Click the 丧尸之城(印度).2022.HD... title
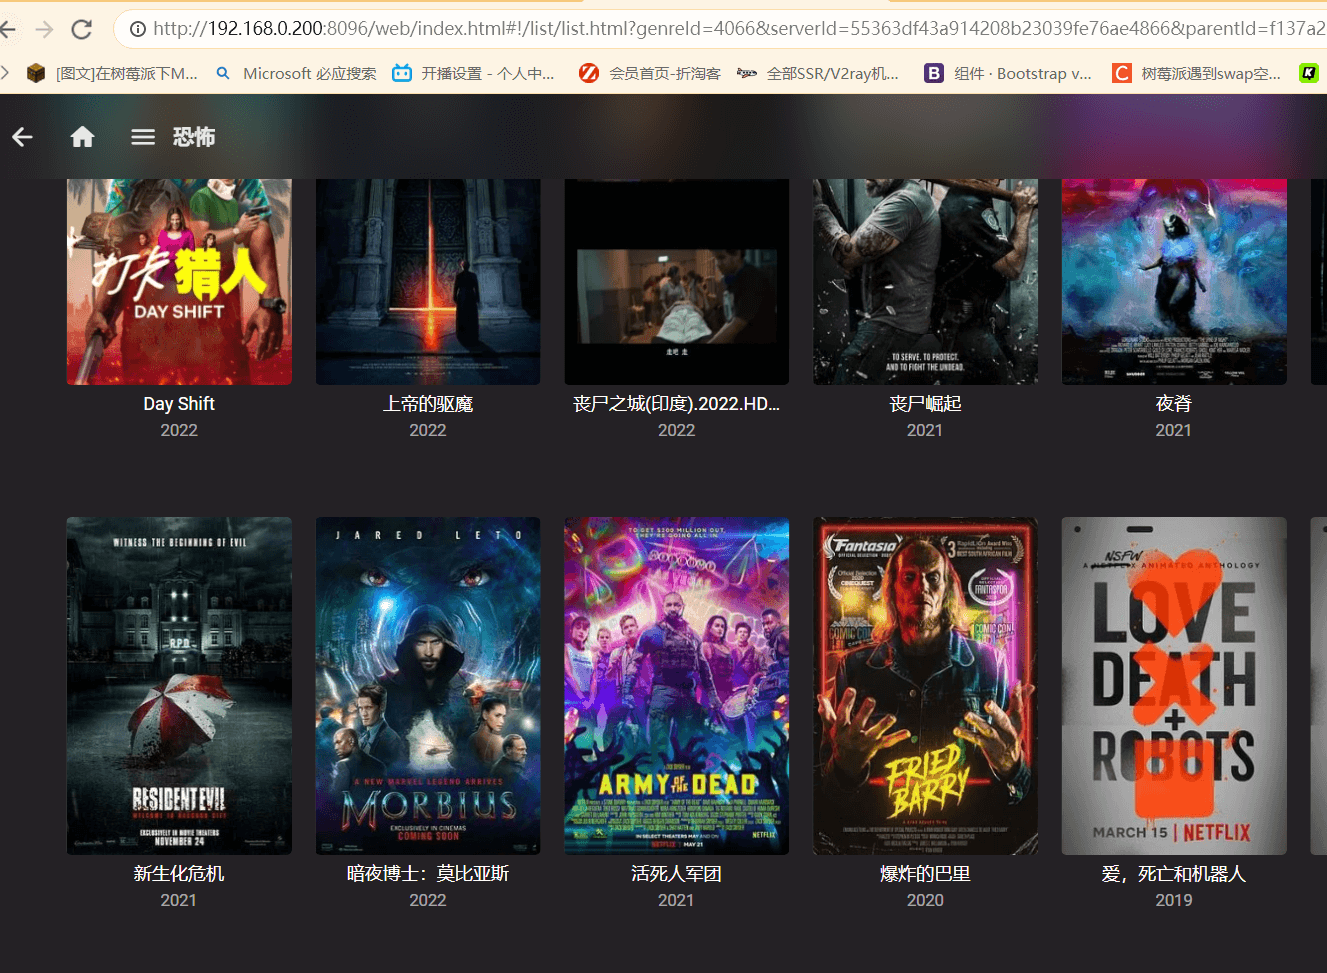This screenshot has height=973, width=1327. 676,404
